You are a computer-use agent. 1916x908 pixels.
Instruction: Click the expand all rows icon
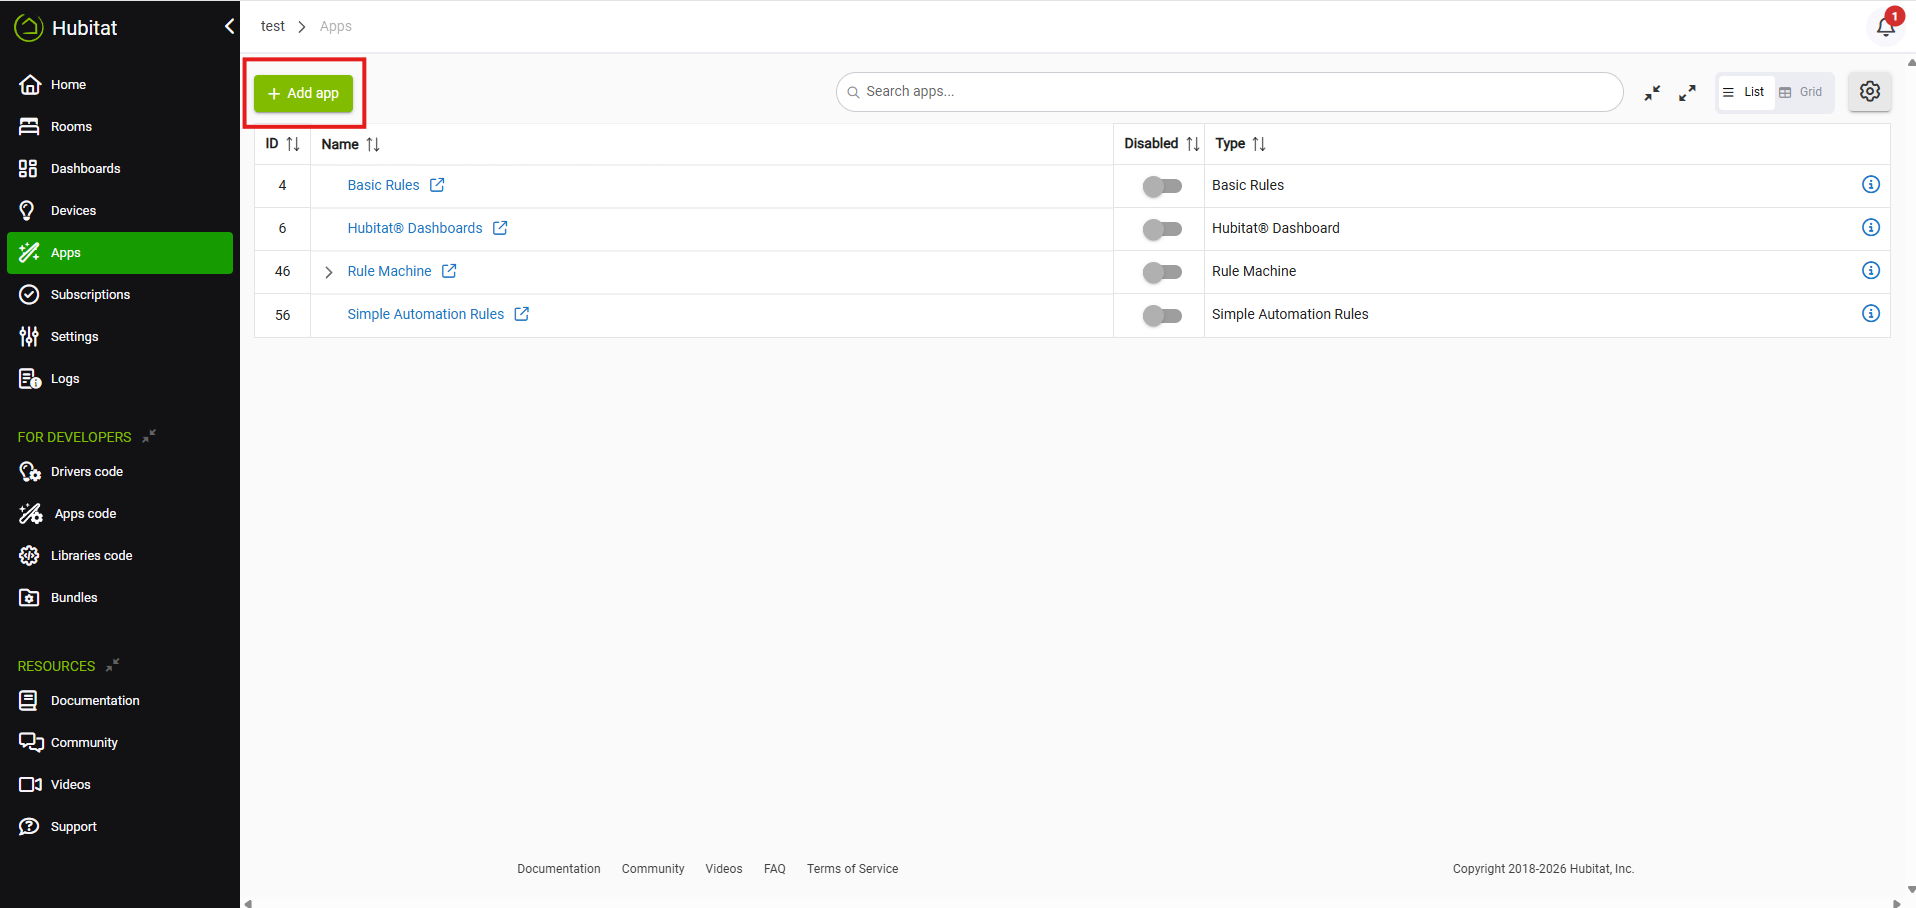pos(1687,93)
